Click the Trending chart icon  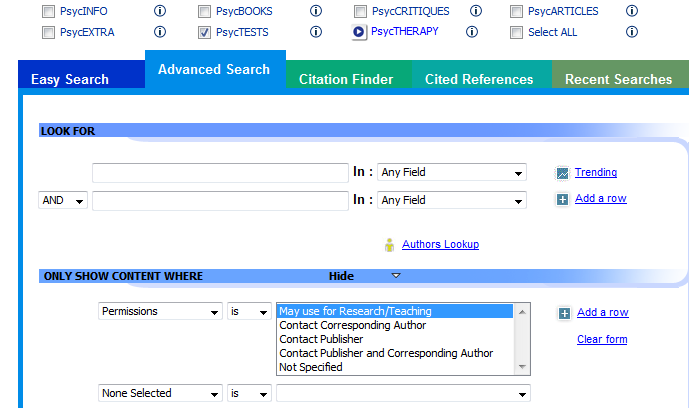pyautogui.click(x=562, y=173)
